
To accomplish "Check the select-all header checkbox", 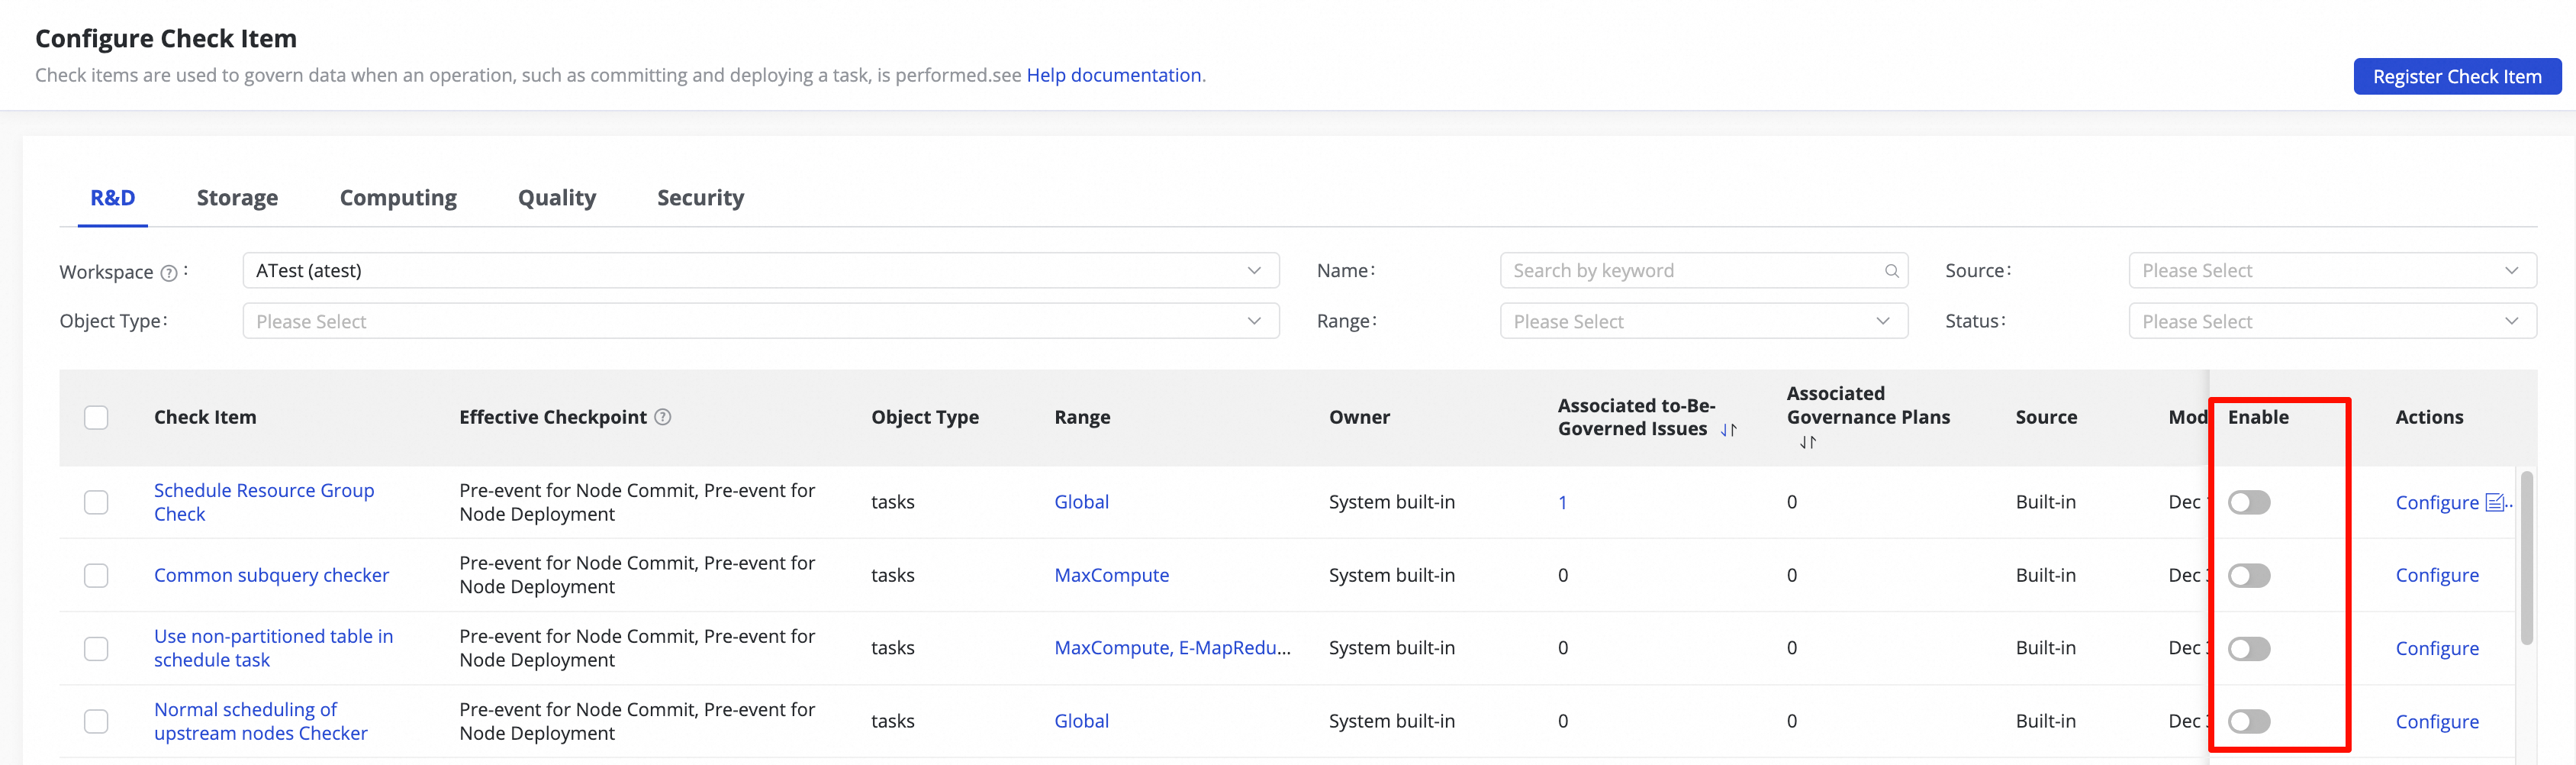I will 96,417.
